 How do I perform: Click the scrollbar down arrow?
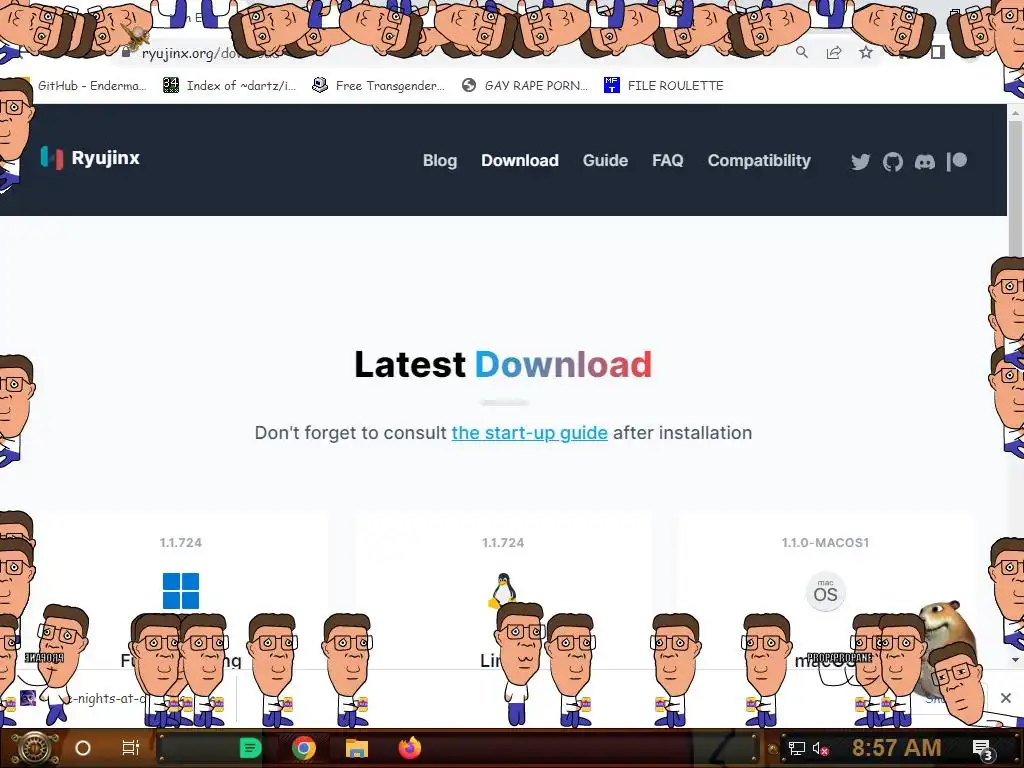1015,660
